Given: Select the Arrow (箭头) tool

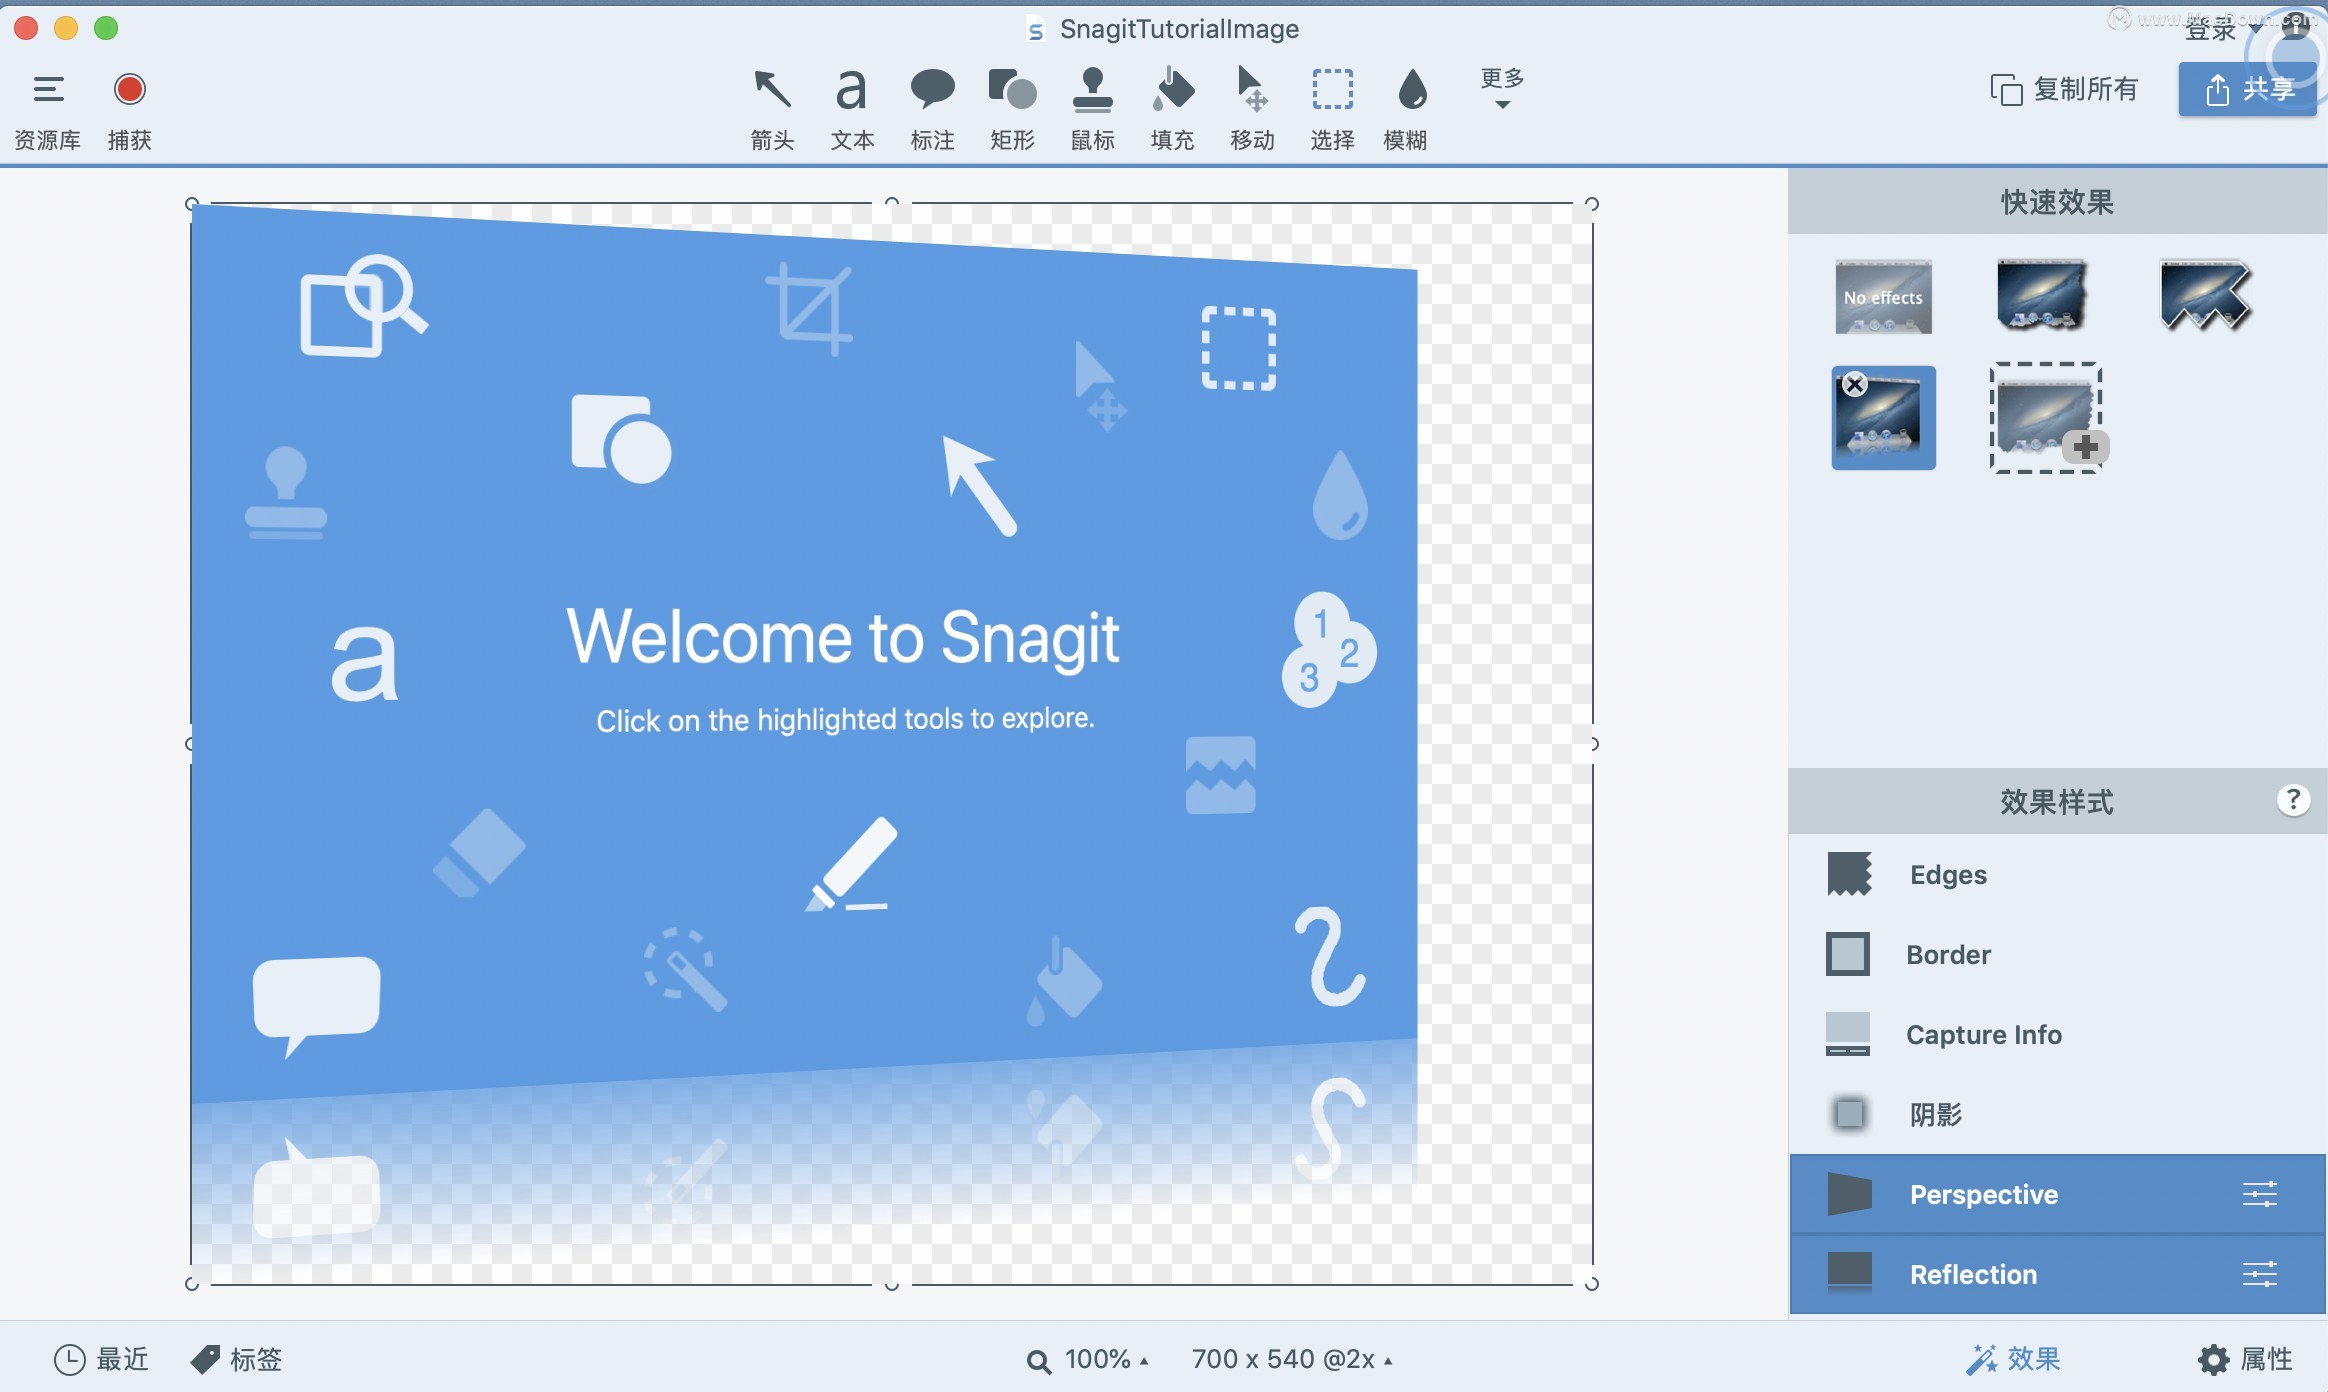Looking at the screenshot, I should click(x=770, y=105).
